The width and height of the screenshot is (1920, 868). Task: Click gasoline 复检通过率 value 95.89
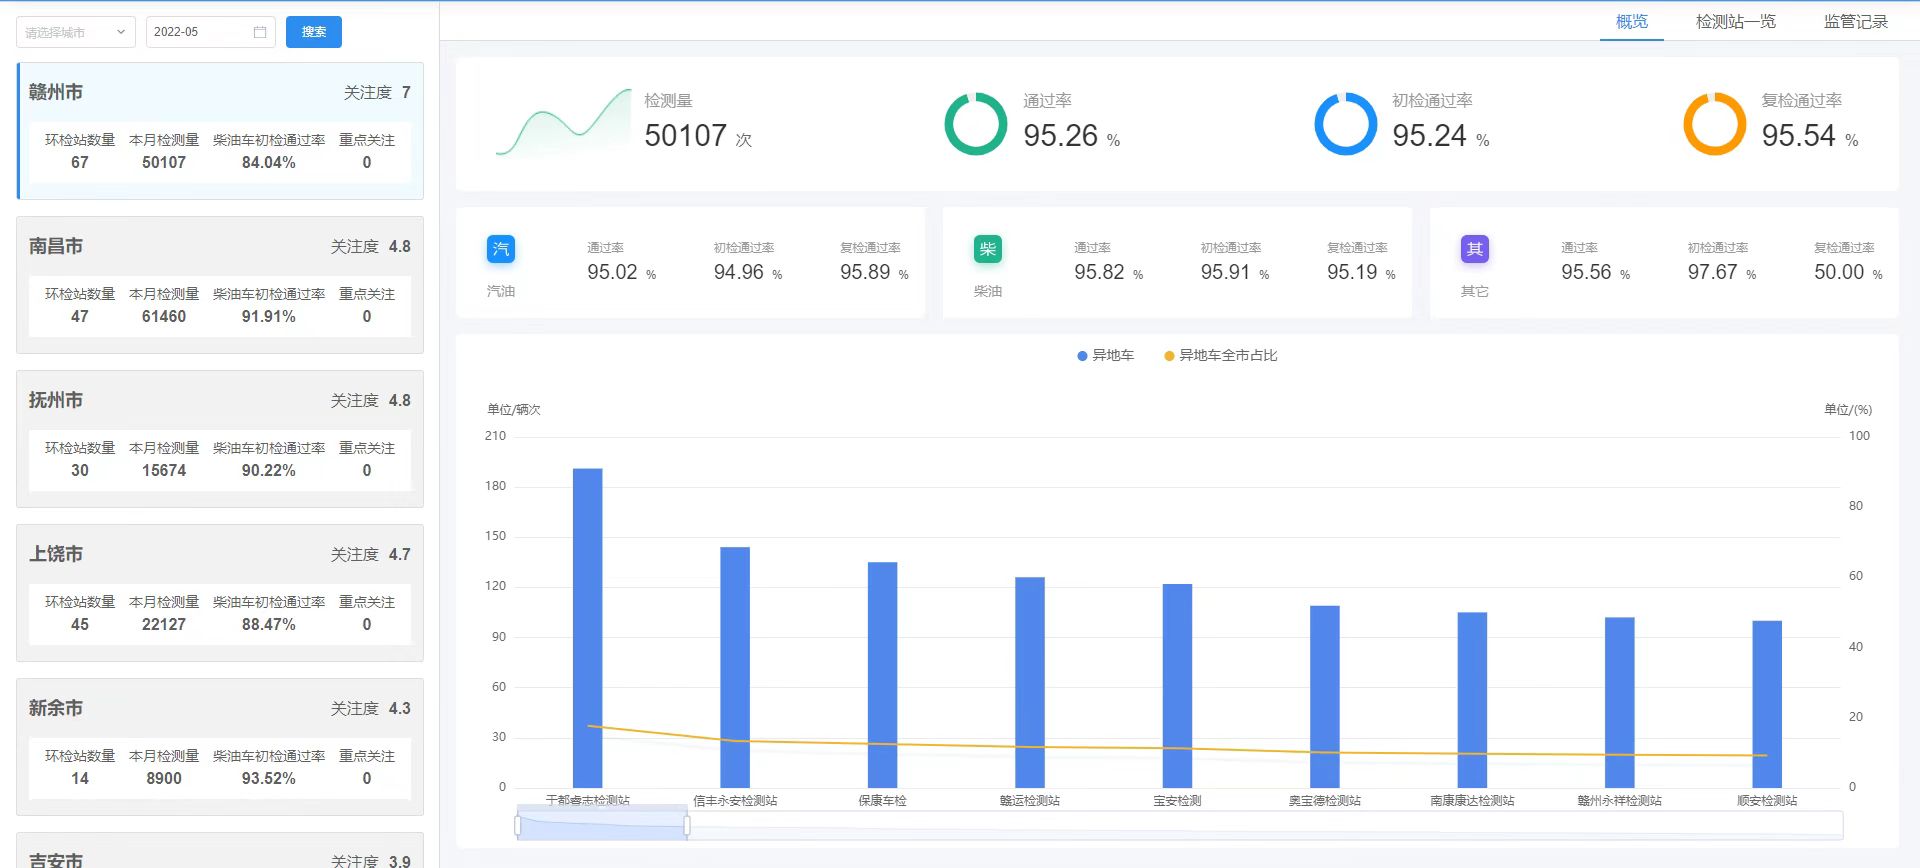point(865,272)
